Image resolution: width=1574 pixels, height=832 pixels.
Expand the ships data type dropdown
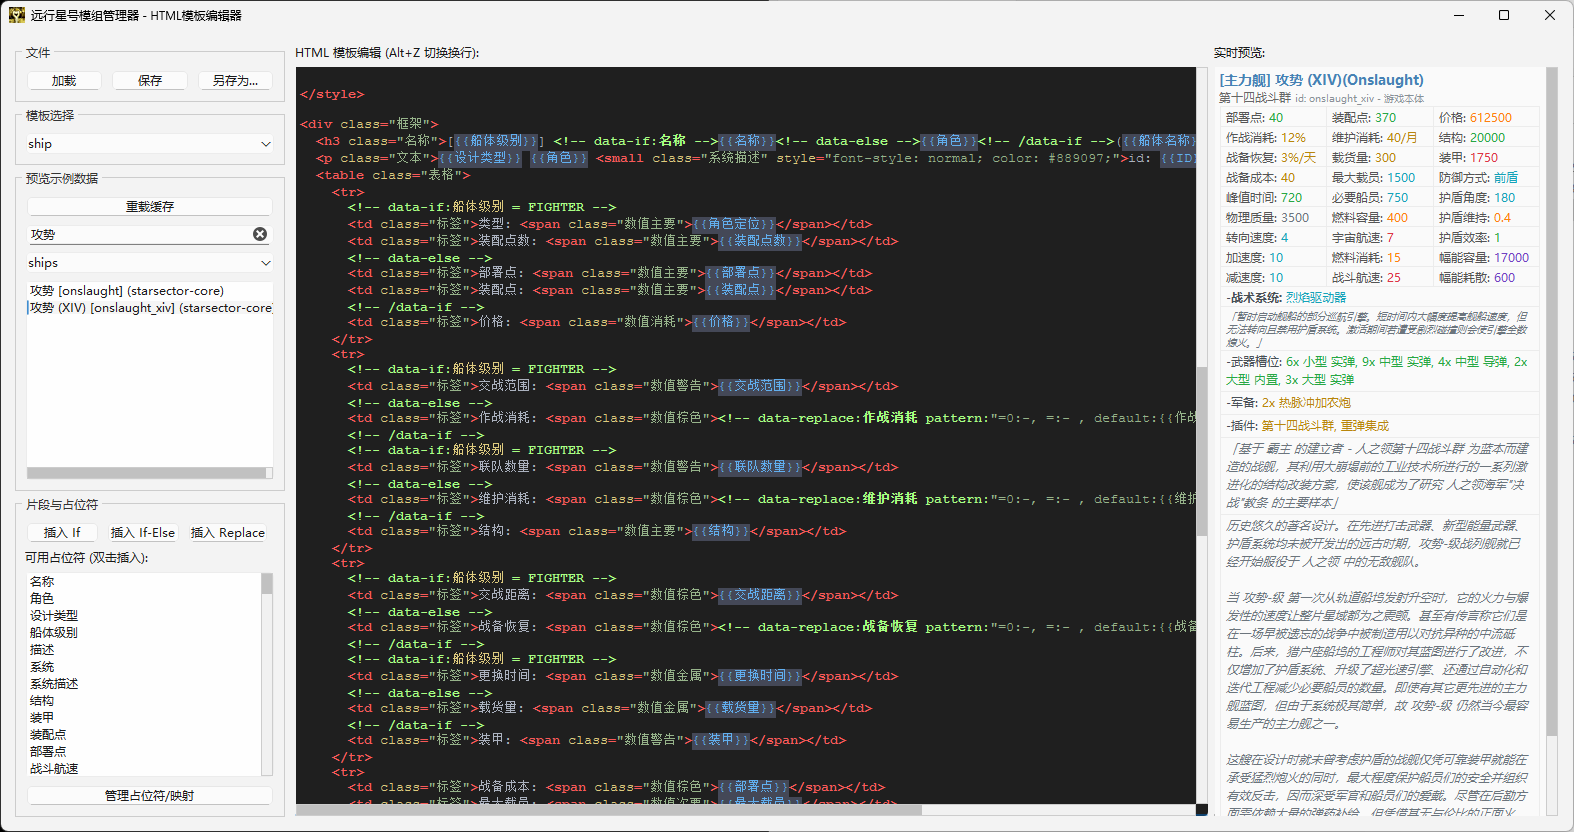click(150, 263)
